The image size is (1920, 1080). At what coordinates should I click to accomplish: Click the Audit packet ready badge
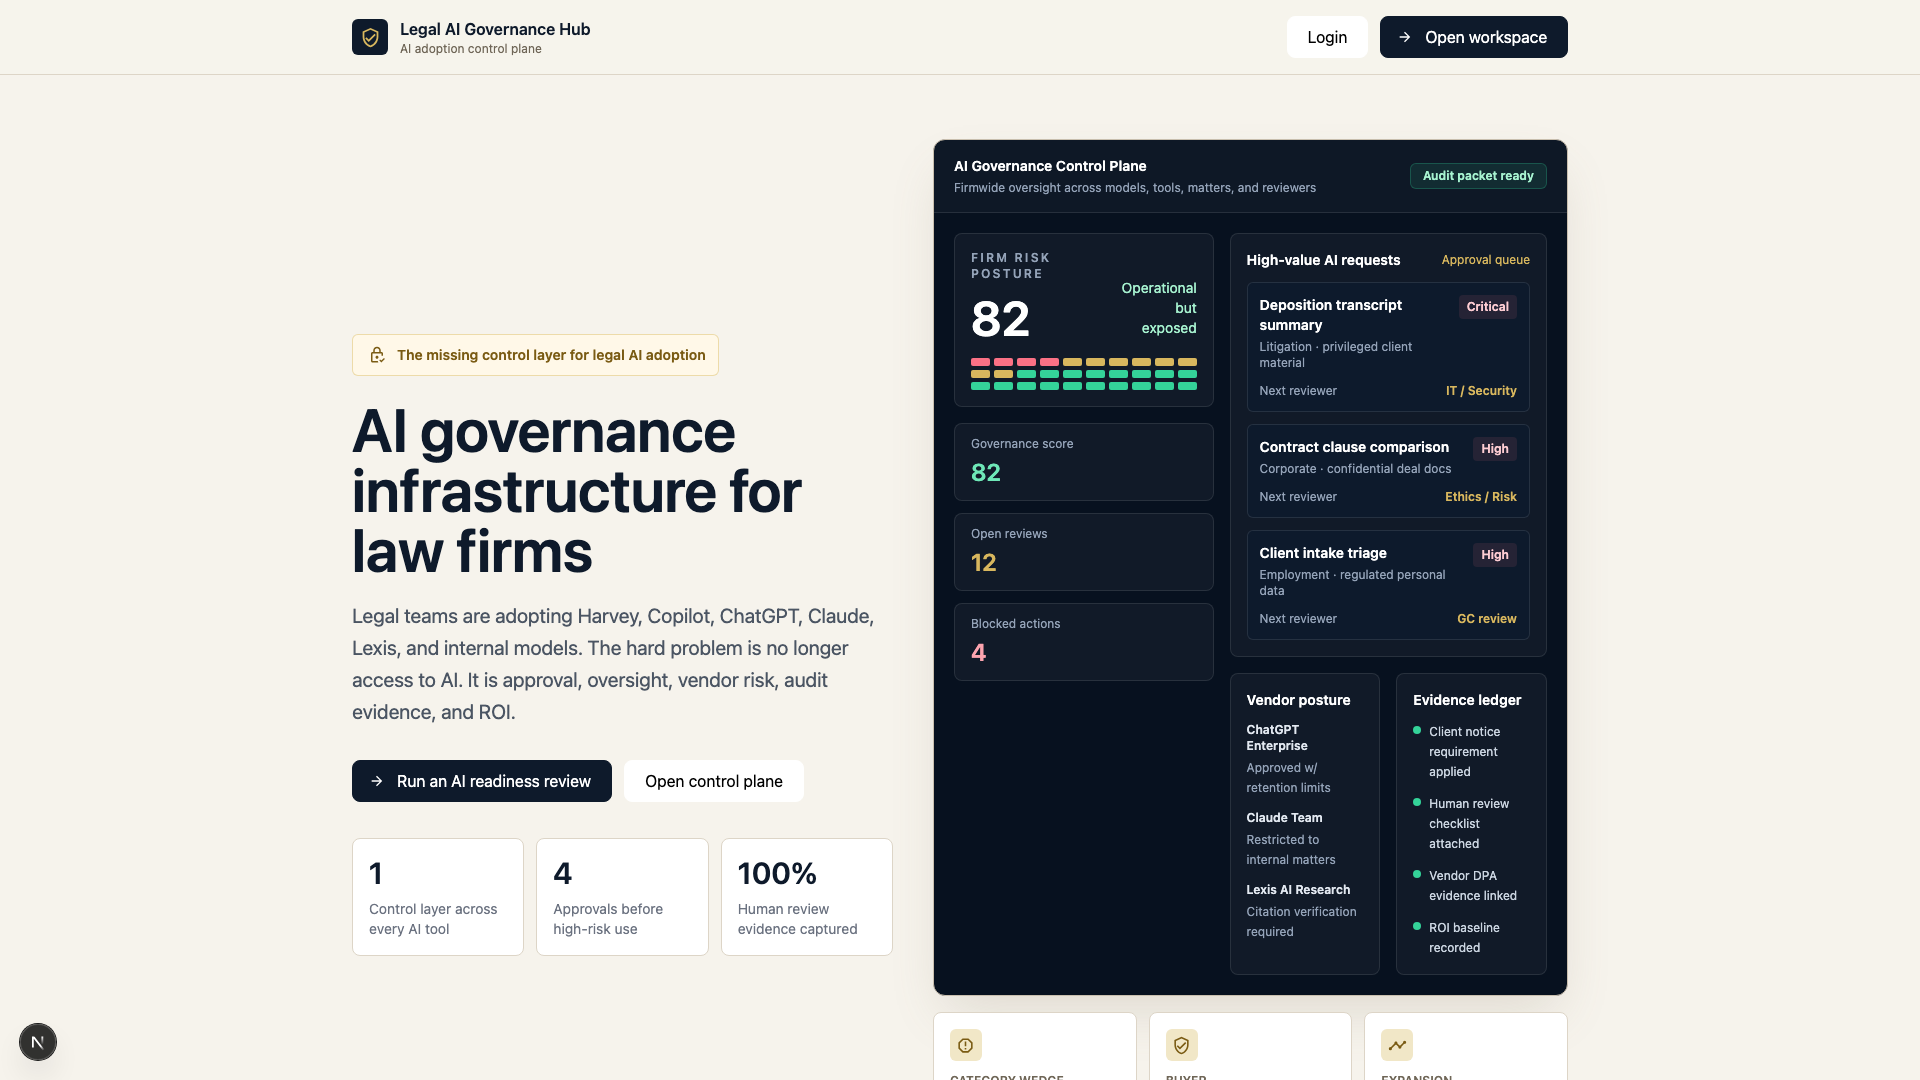point(1478,176)
